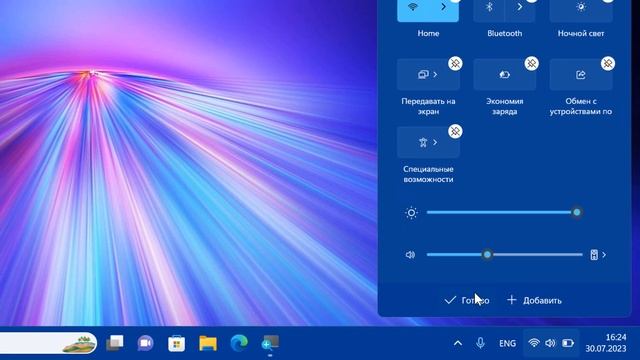The width and height of the screenshot is (640, 360).
Task: Open the clock showing 16:24
Action: click(x=606, y=343)
